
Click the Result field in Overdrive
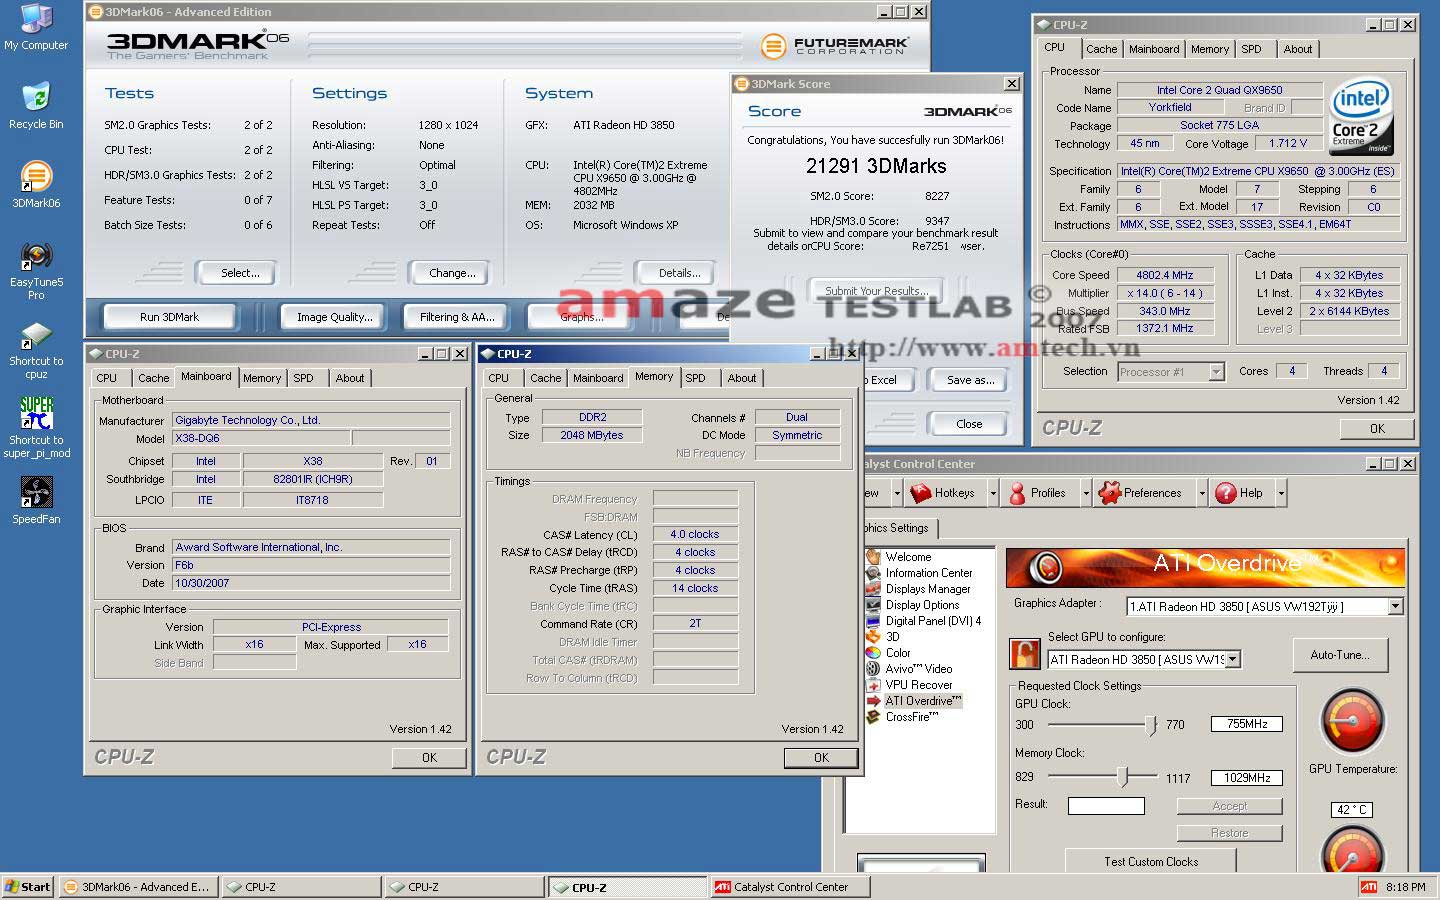click(x=1106, y=805)
